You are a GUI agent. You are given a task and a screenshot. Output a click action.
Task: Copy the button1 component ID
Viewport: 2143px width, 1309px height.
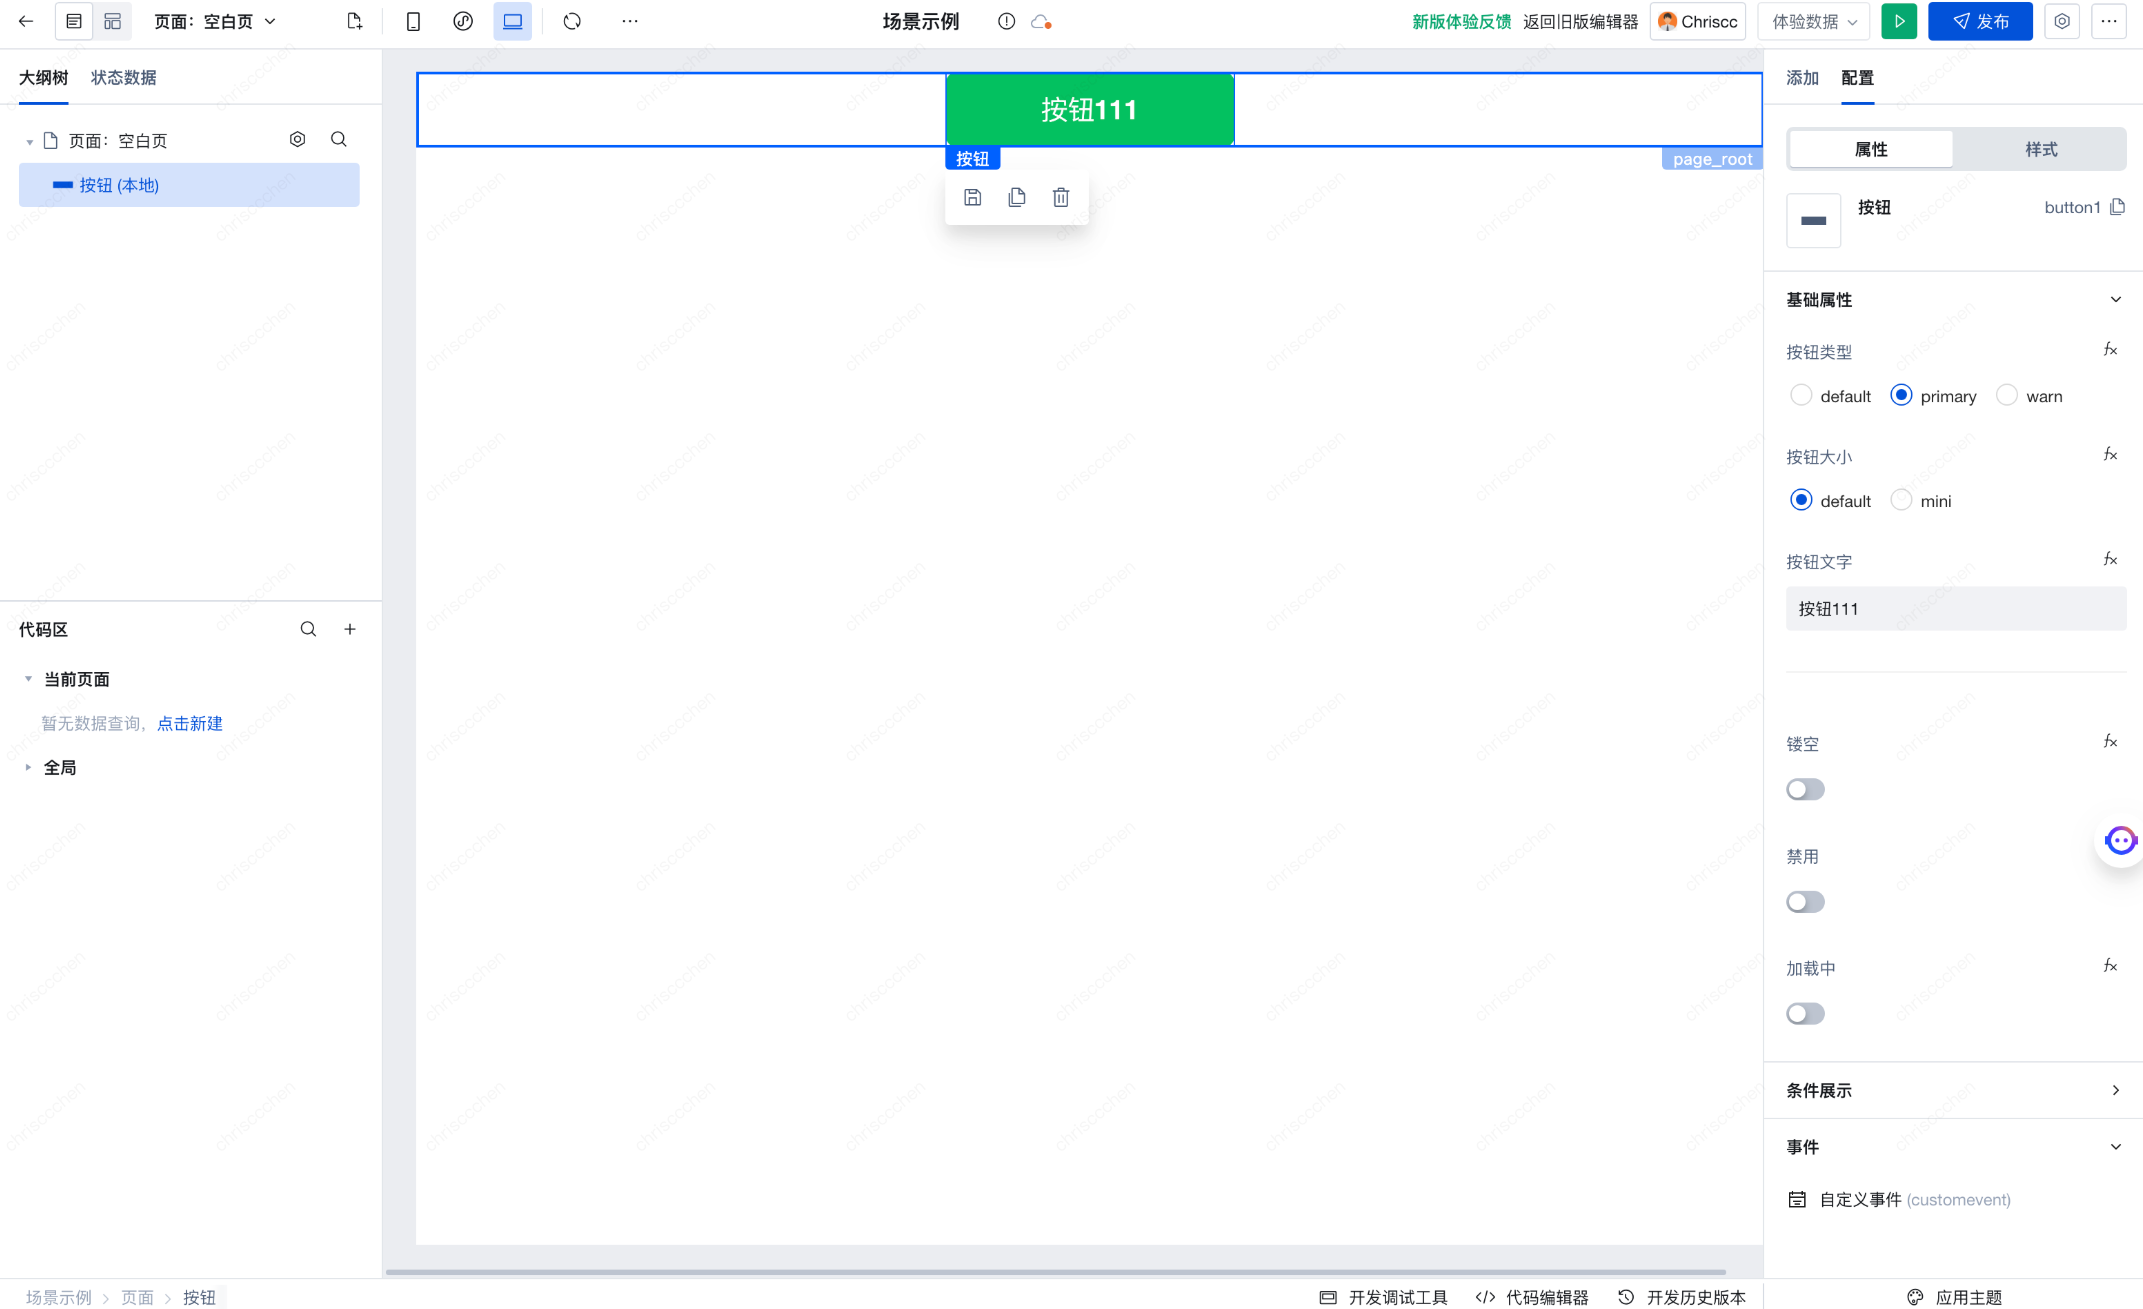point(2117,207)
